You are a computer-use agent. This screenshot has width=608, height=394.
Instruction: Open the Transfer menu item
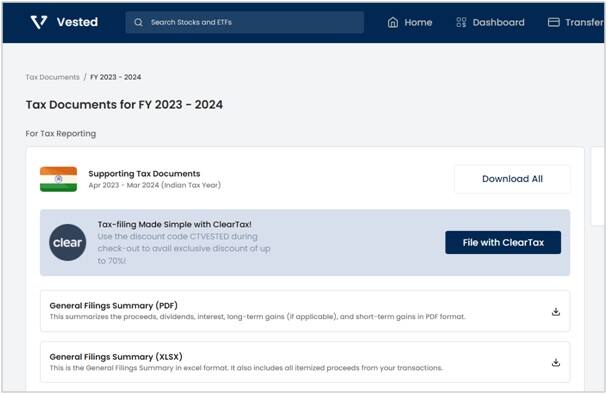point(575,22)
